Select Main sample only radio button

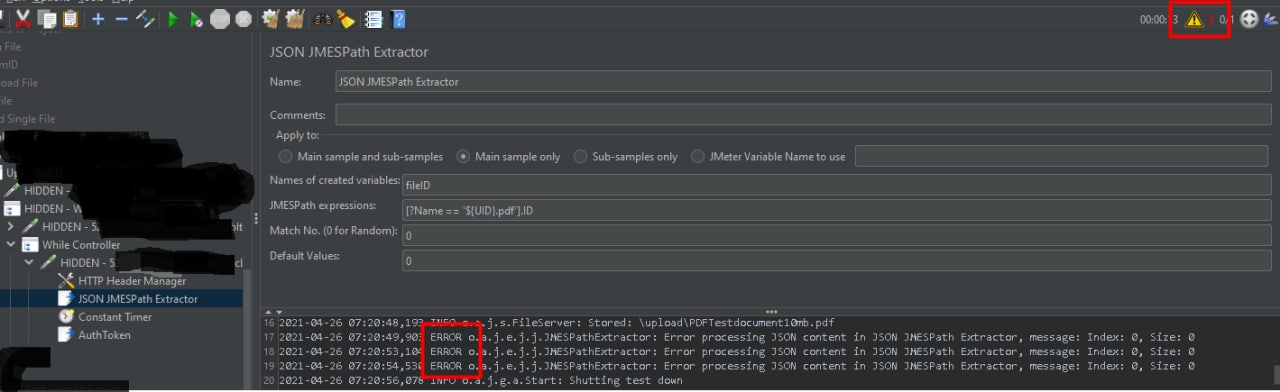[464, 157]
